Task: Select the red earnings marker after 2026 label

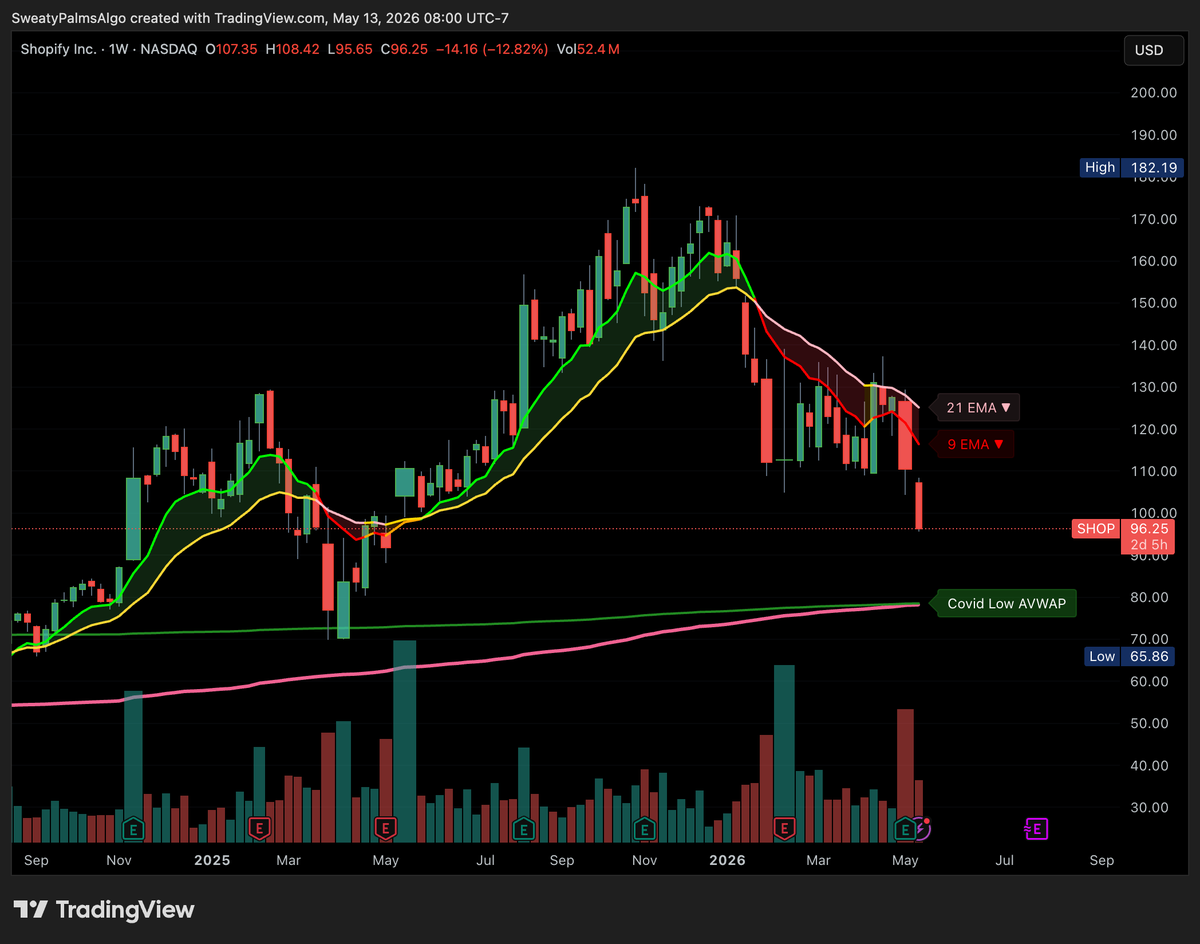Action: (784, 828)
